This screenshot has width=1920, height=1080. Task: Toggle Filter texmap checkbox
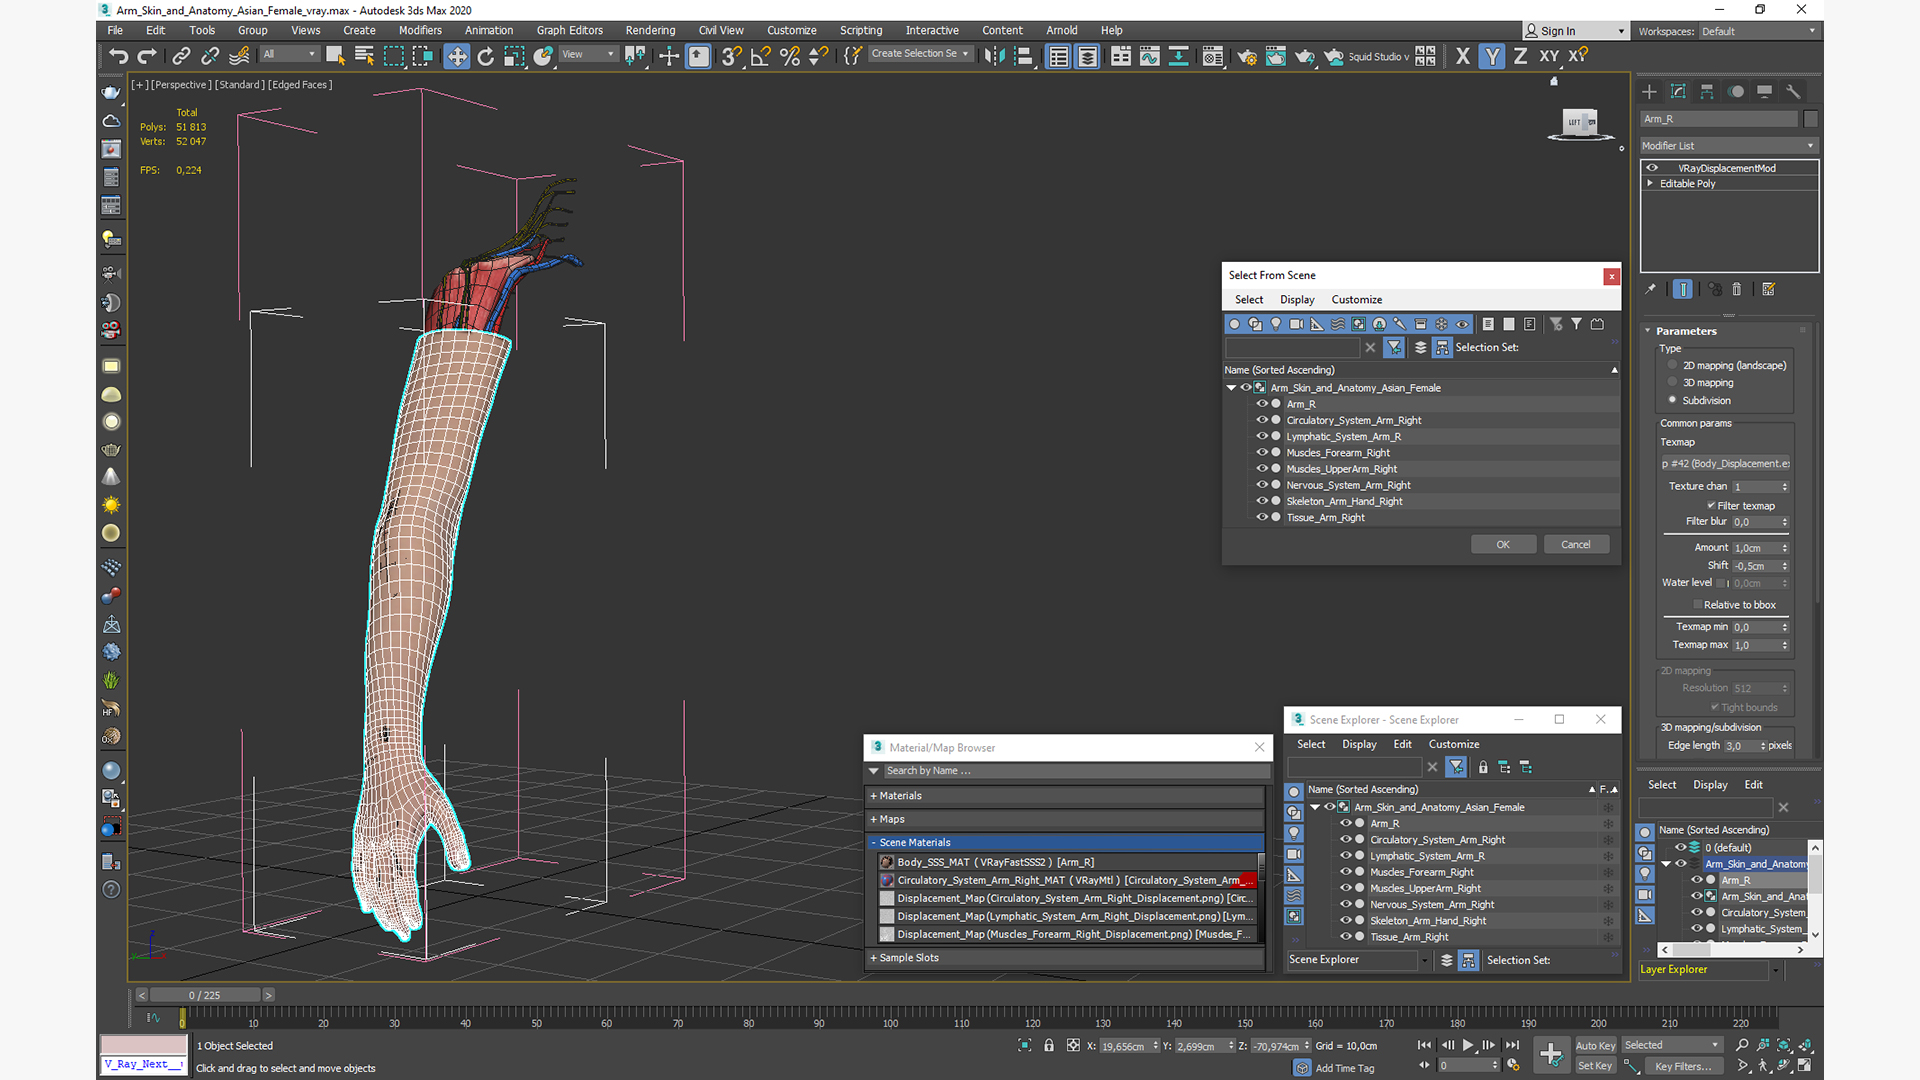point(1711,506)
